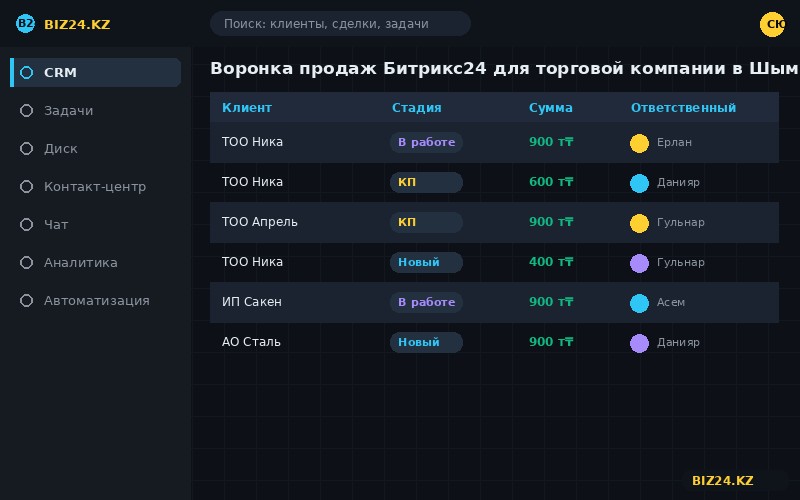Click the BIZ24.KZ brand name in header

[77, 24]
